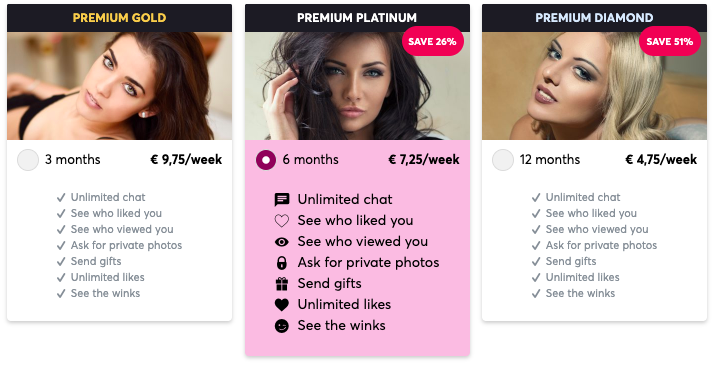Click the checkmark beside Unlimited chat in Gold plan
The image size is (718, 365).
coord(61,197)
